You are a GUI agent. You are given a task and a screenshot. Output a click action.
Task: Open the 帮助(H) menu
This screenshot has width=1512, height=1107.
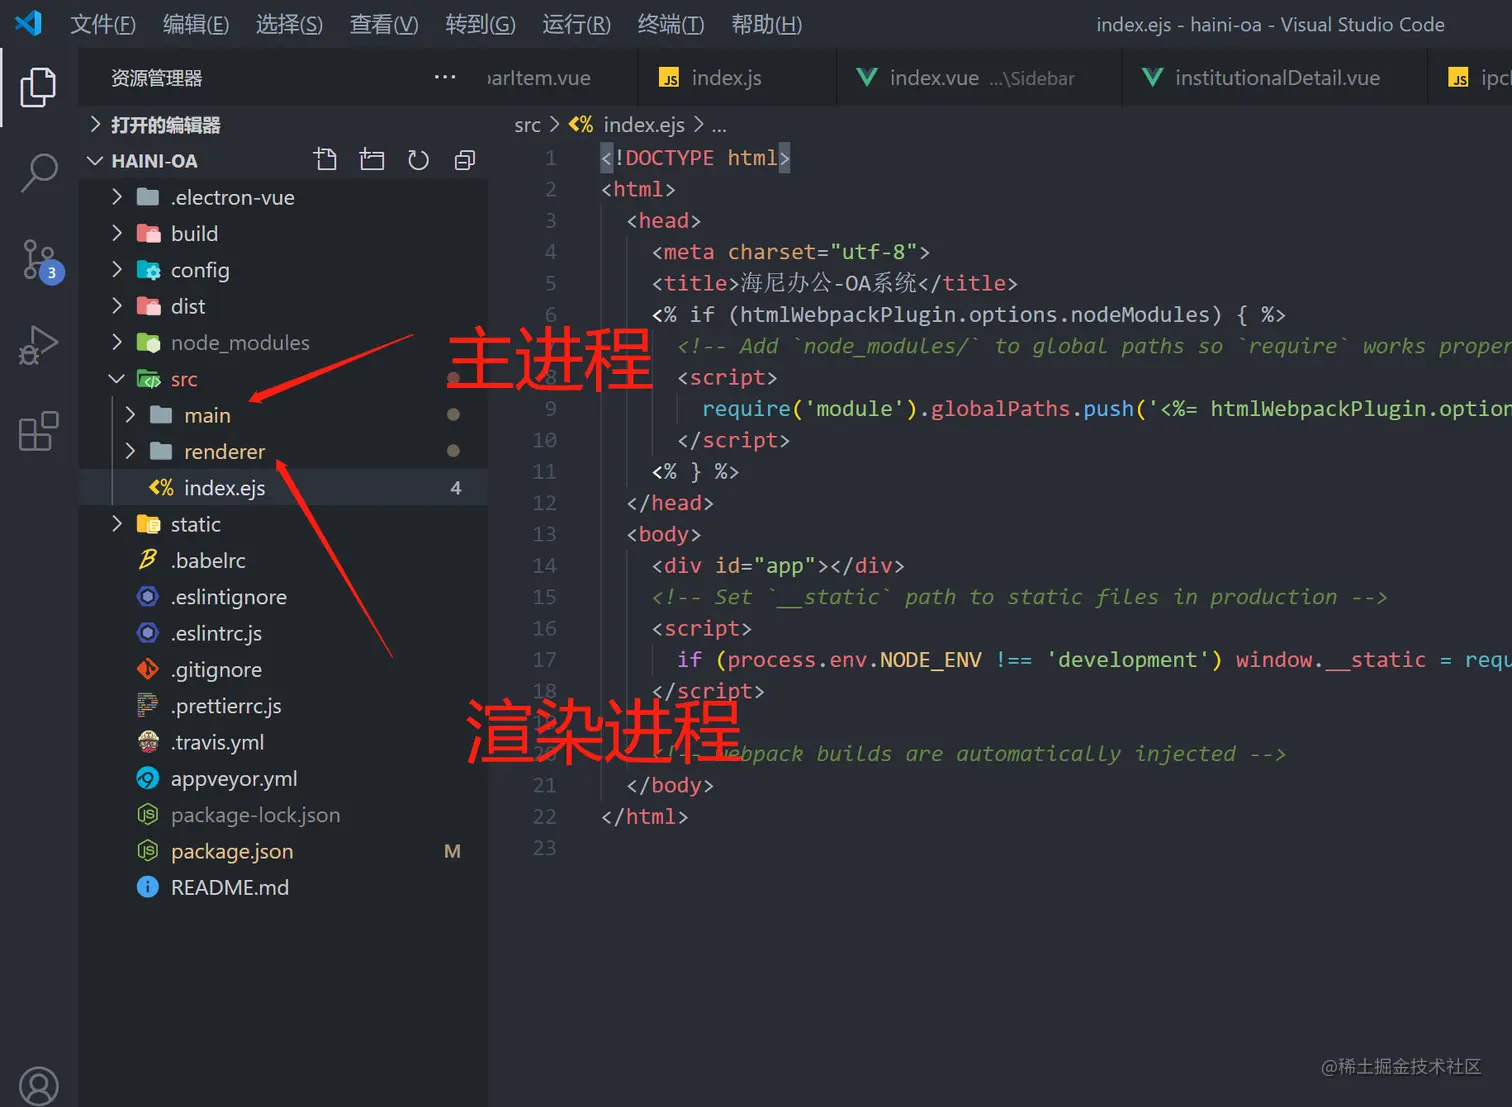[767, 24]
